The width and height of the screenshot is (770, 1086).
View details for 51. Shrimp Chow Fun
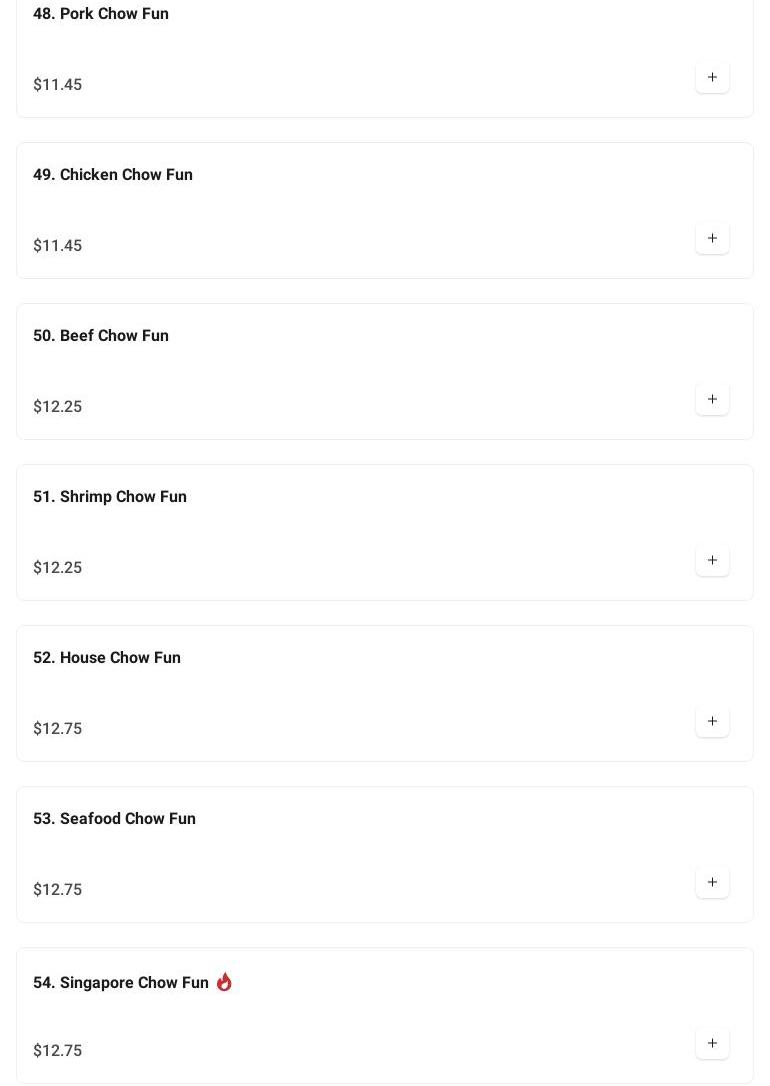coord(110,497)
